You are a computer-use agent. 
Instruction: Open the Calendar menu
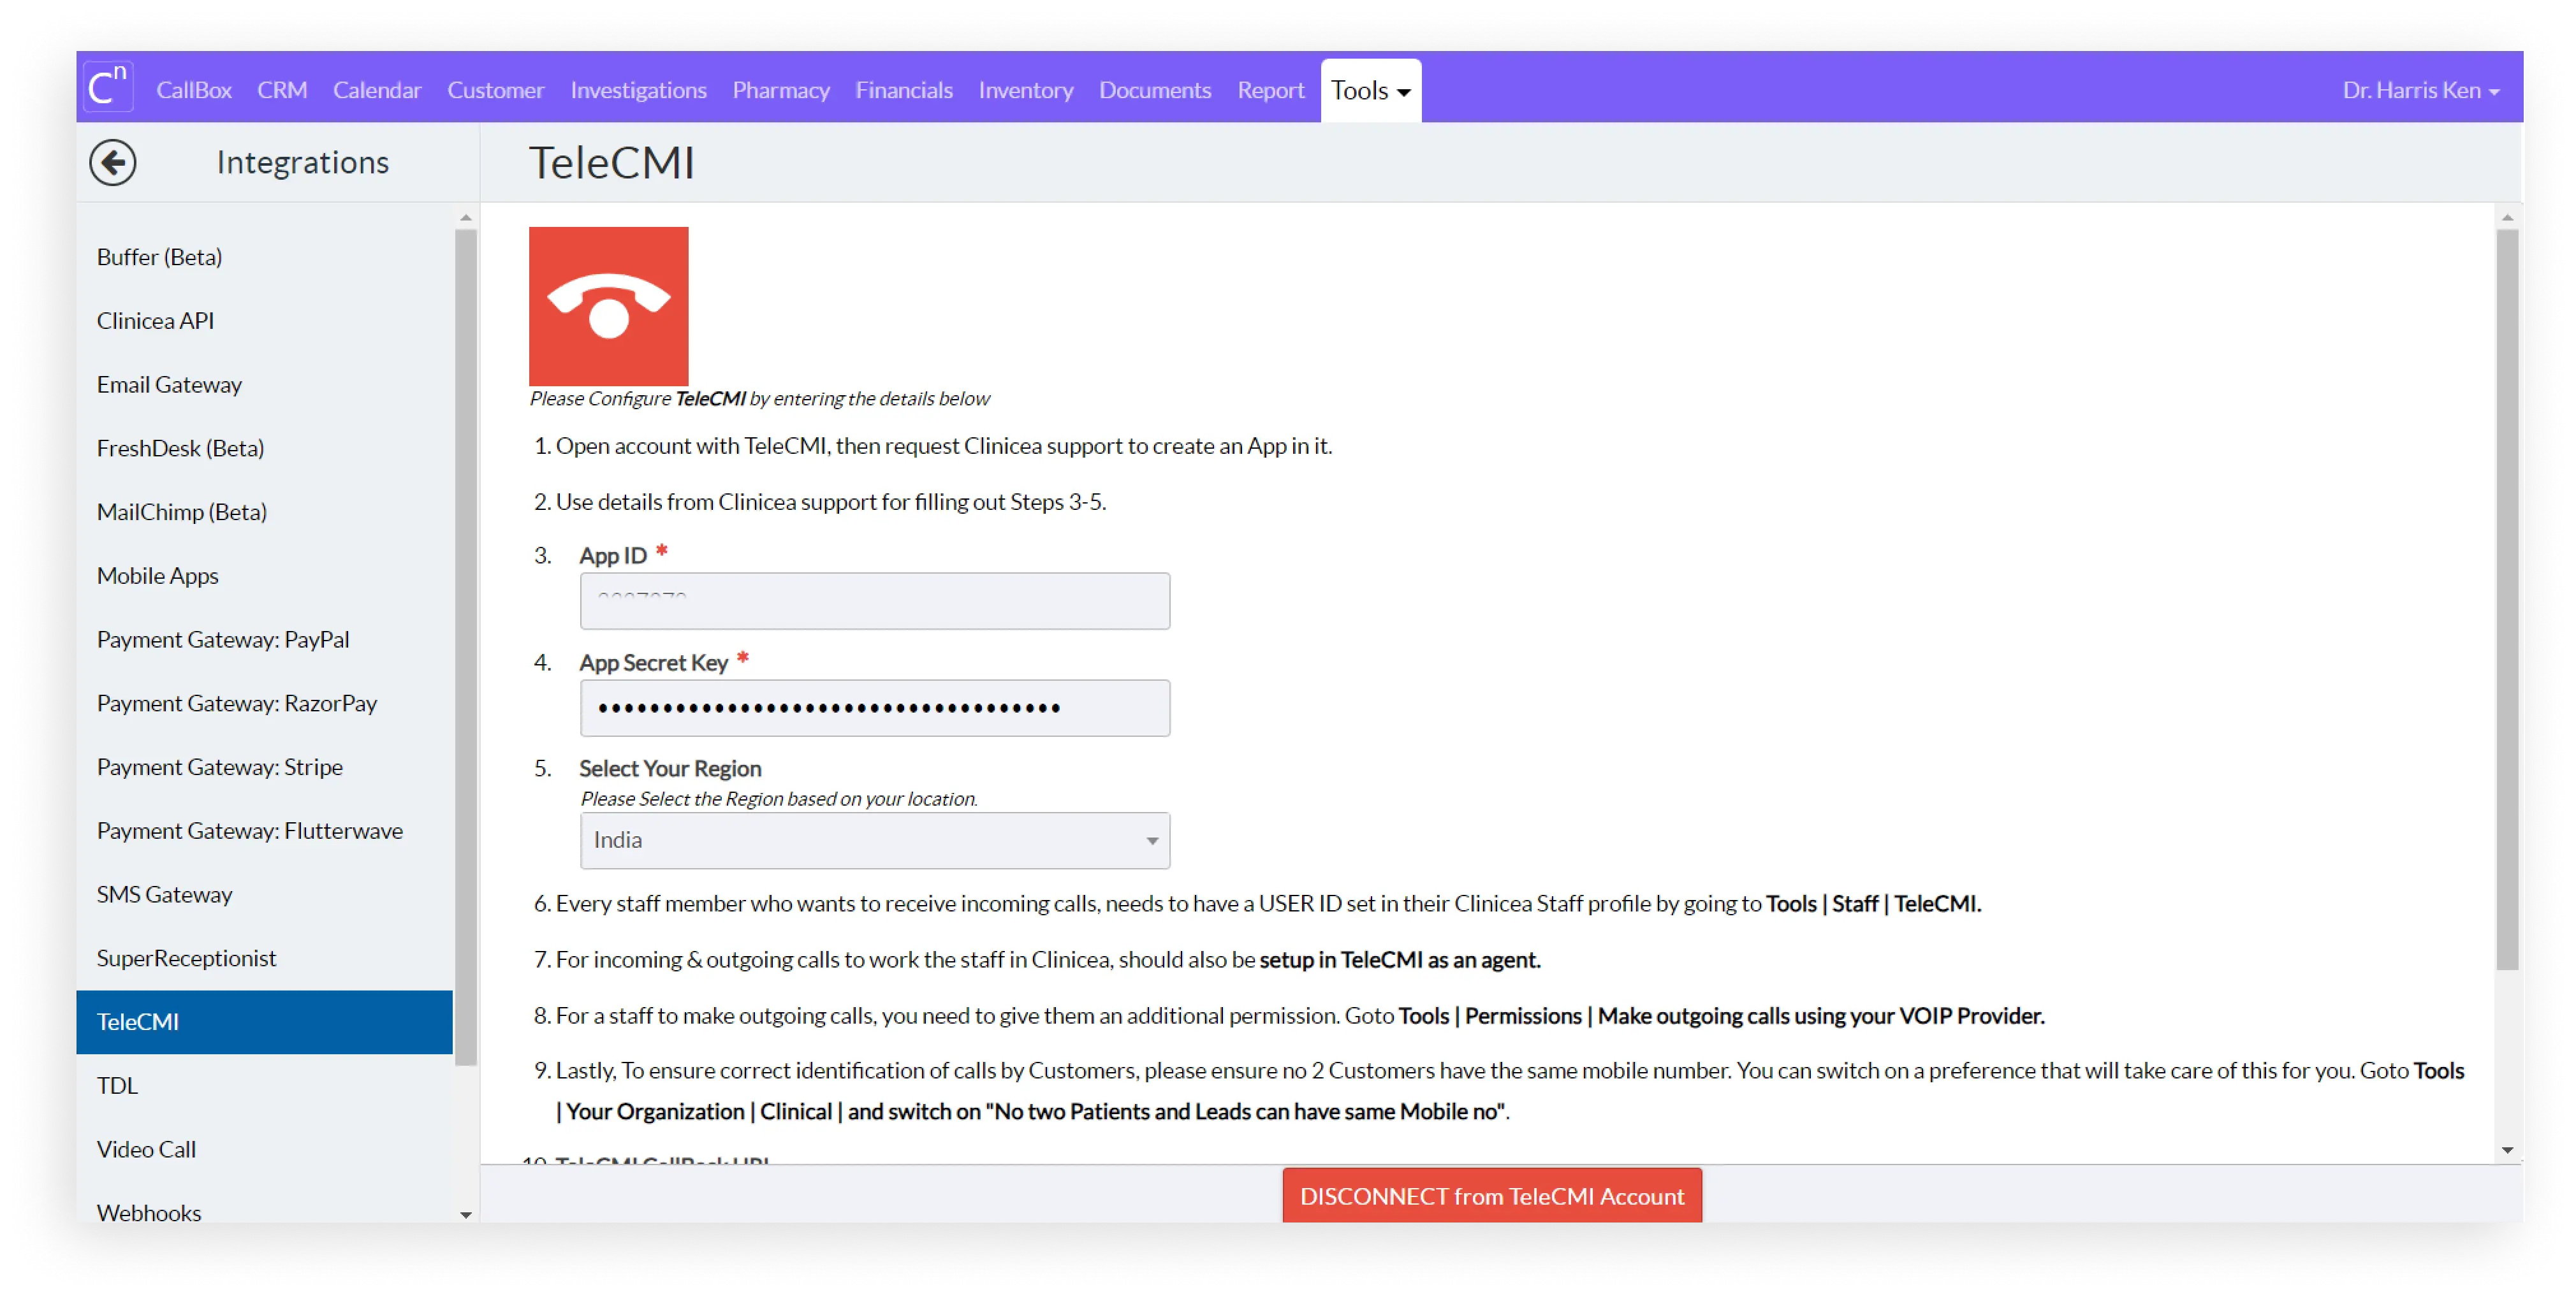tap(377, 90)
